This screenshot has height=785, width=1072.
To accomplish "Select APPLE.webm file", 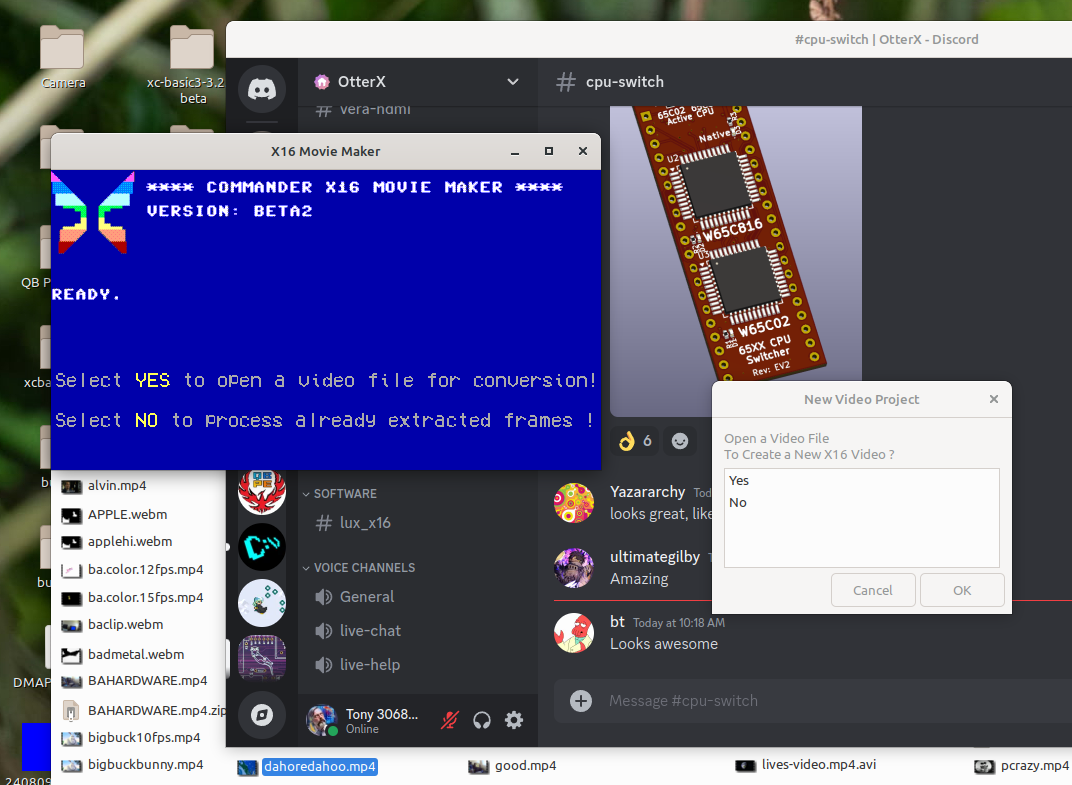I will [x=114, y=514].
